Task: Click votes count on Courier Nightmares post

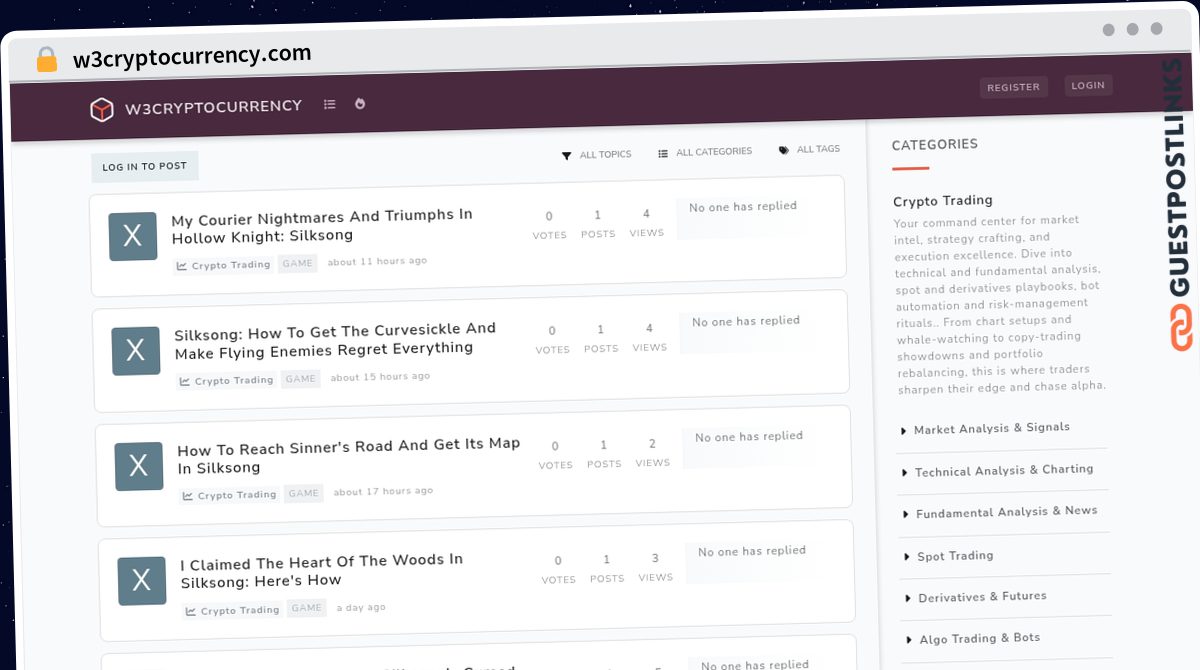Action: 549,225
